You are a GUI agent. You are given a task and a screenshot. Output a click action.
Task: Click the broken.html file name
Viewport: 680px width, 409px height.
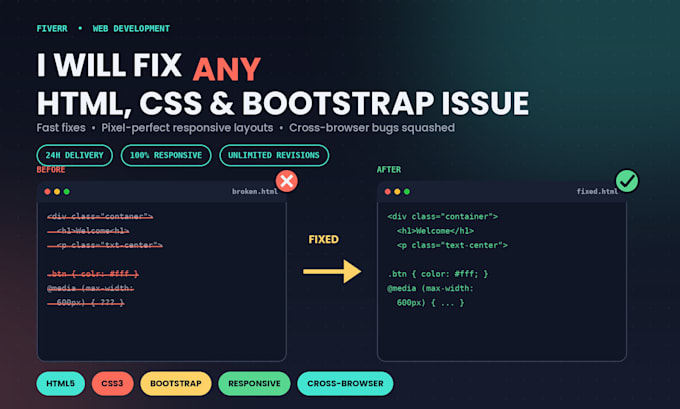[x=255, y=191]
